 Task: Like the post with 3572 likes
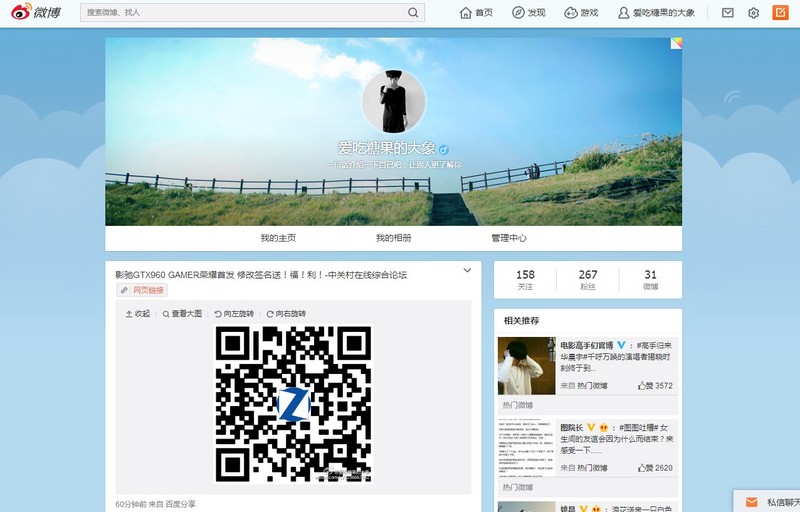pos(655,386)
